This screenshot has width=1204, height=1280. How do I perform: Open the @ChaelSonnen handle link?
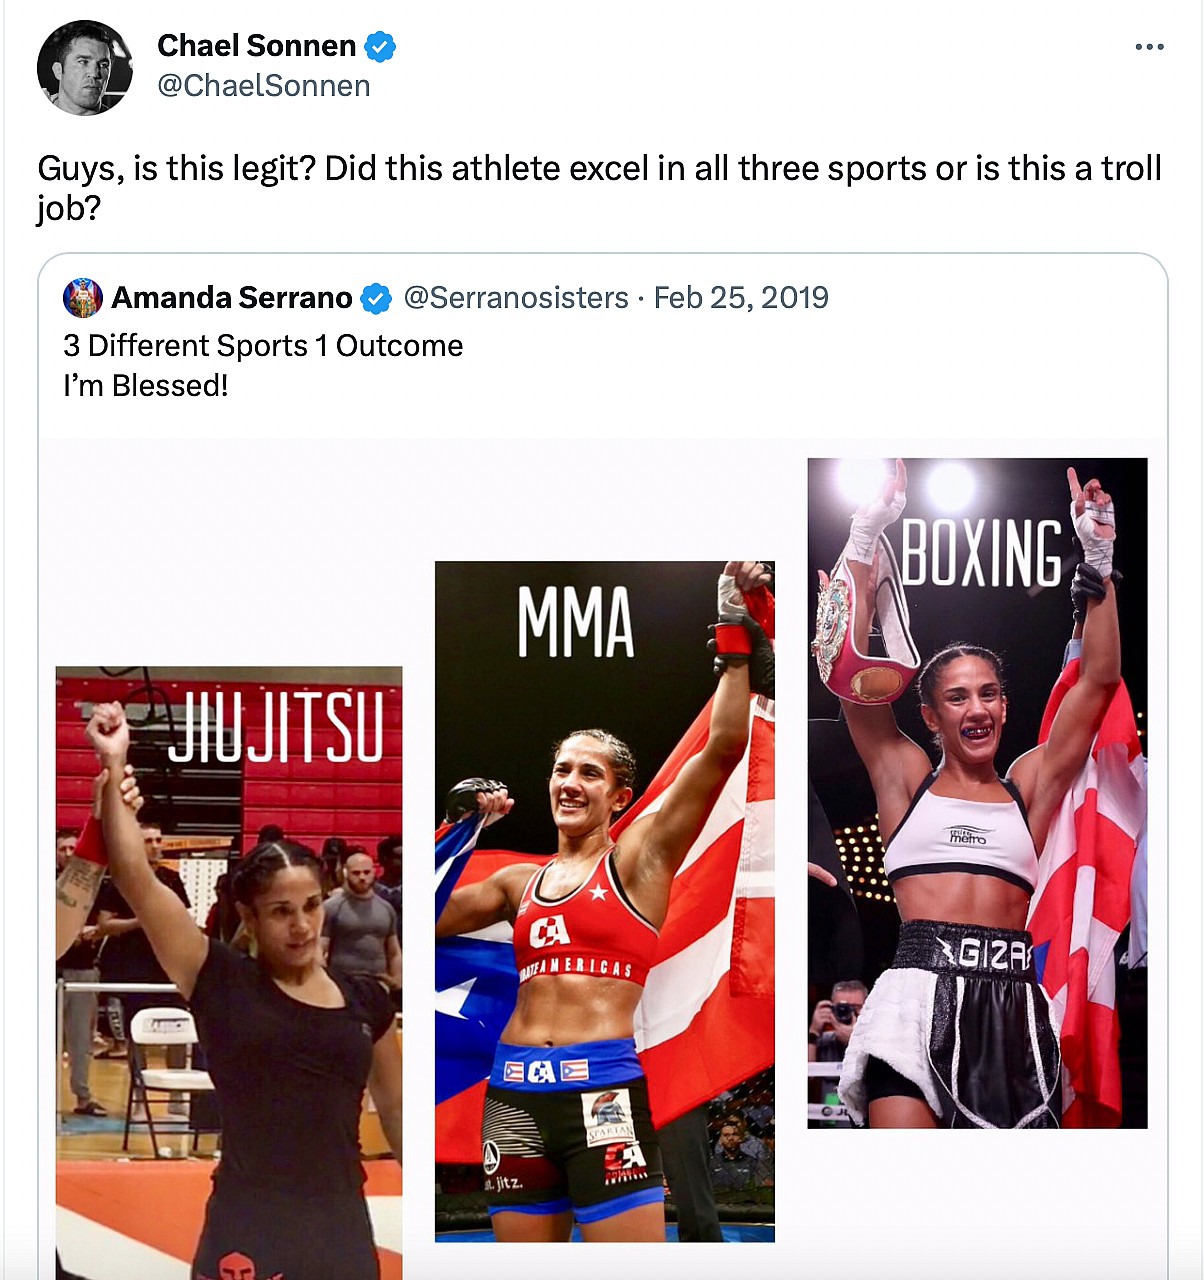(x=264, y=86)
